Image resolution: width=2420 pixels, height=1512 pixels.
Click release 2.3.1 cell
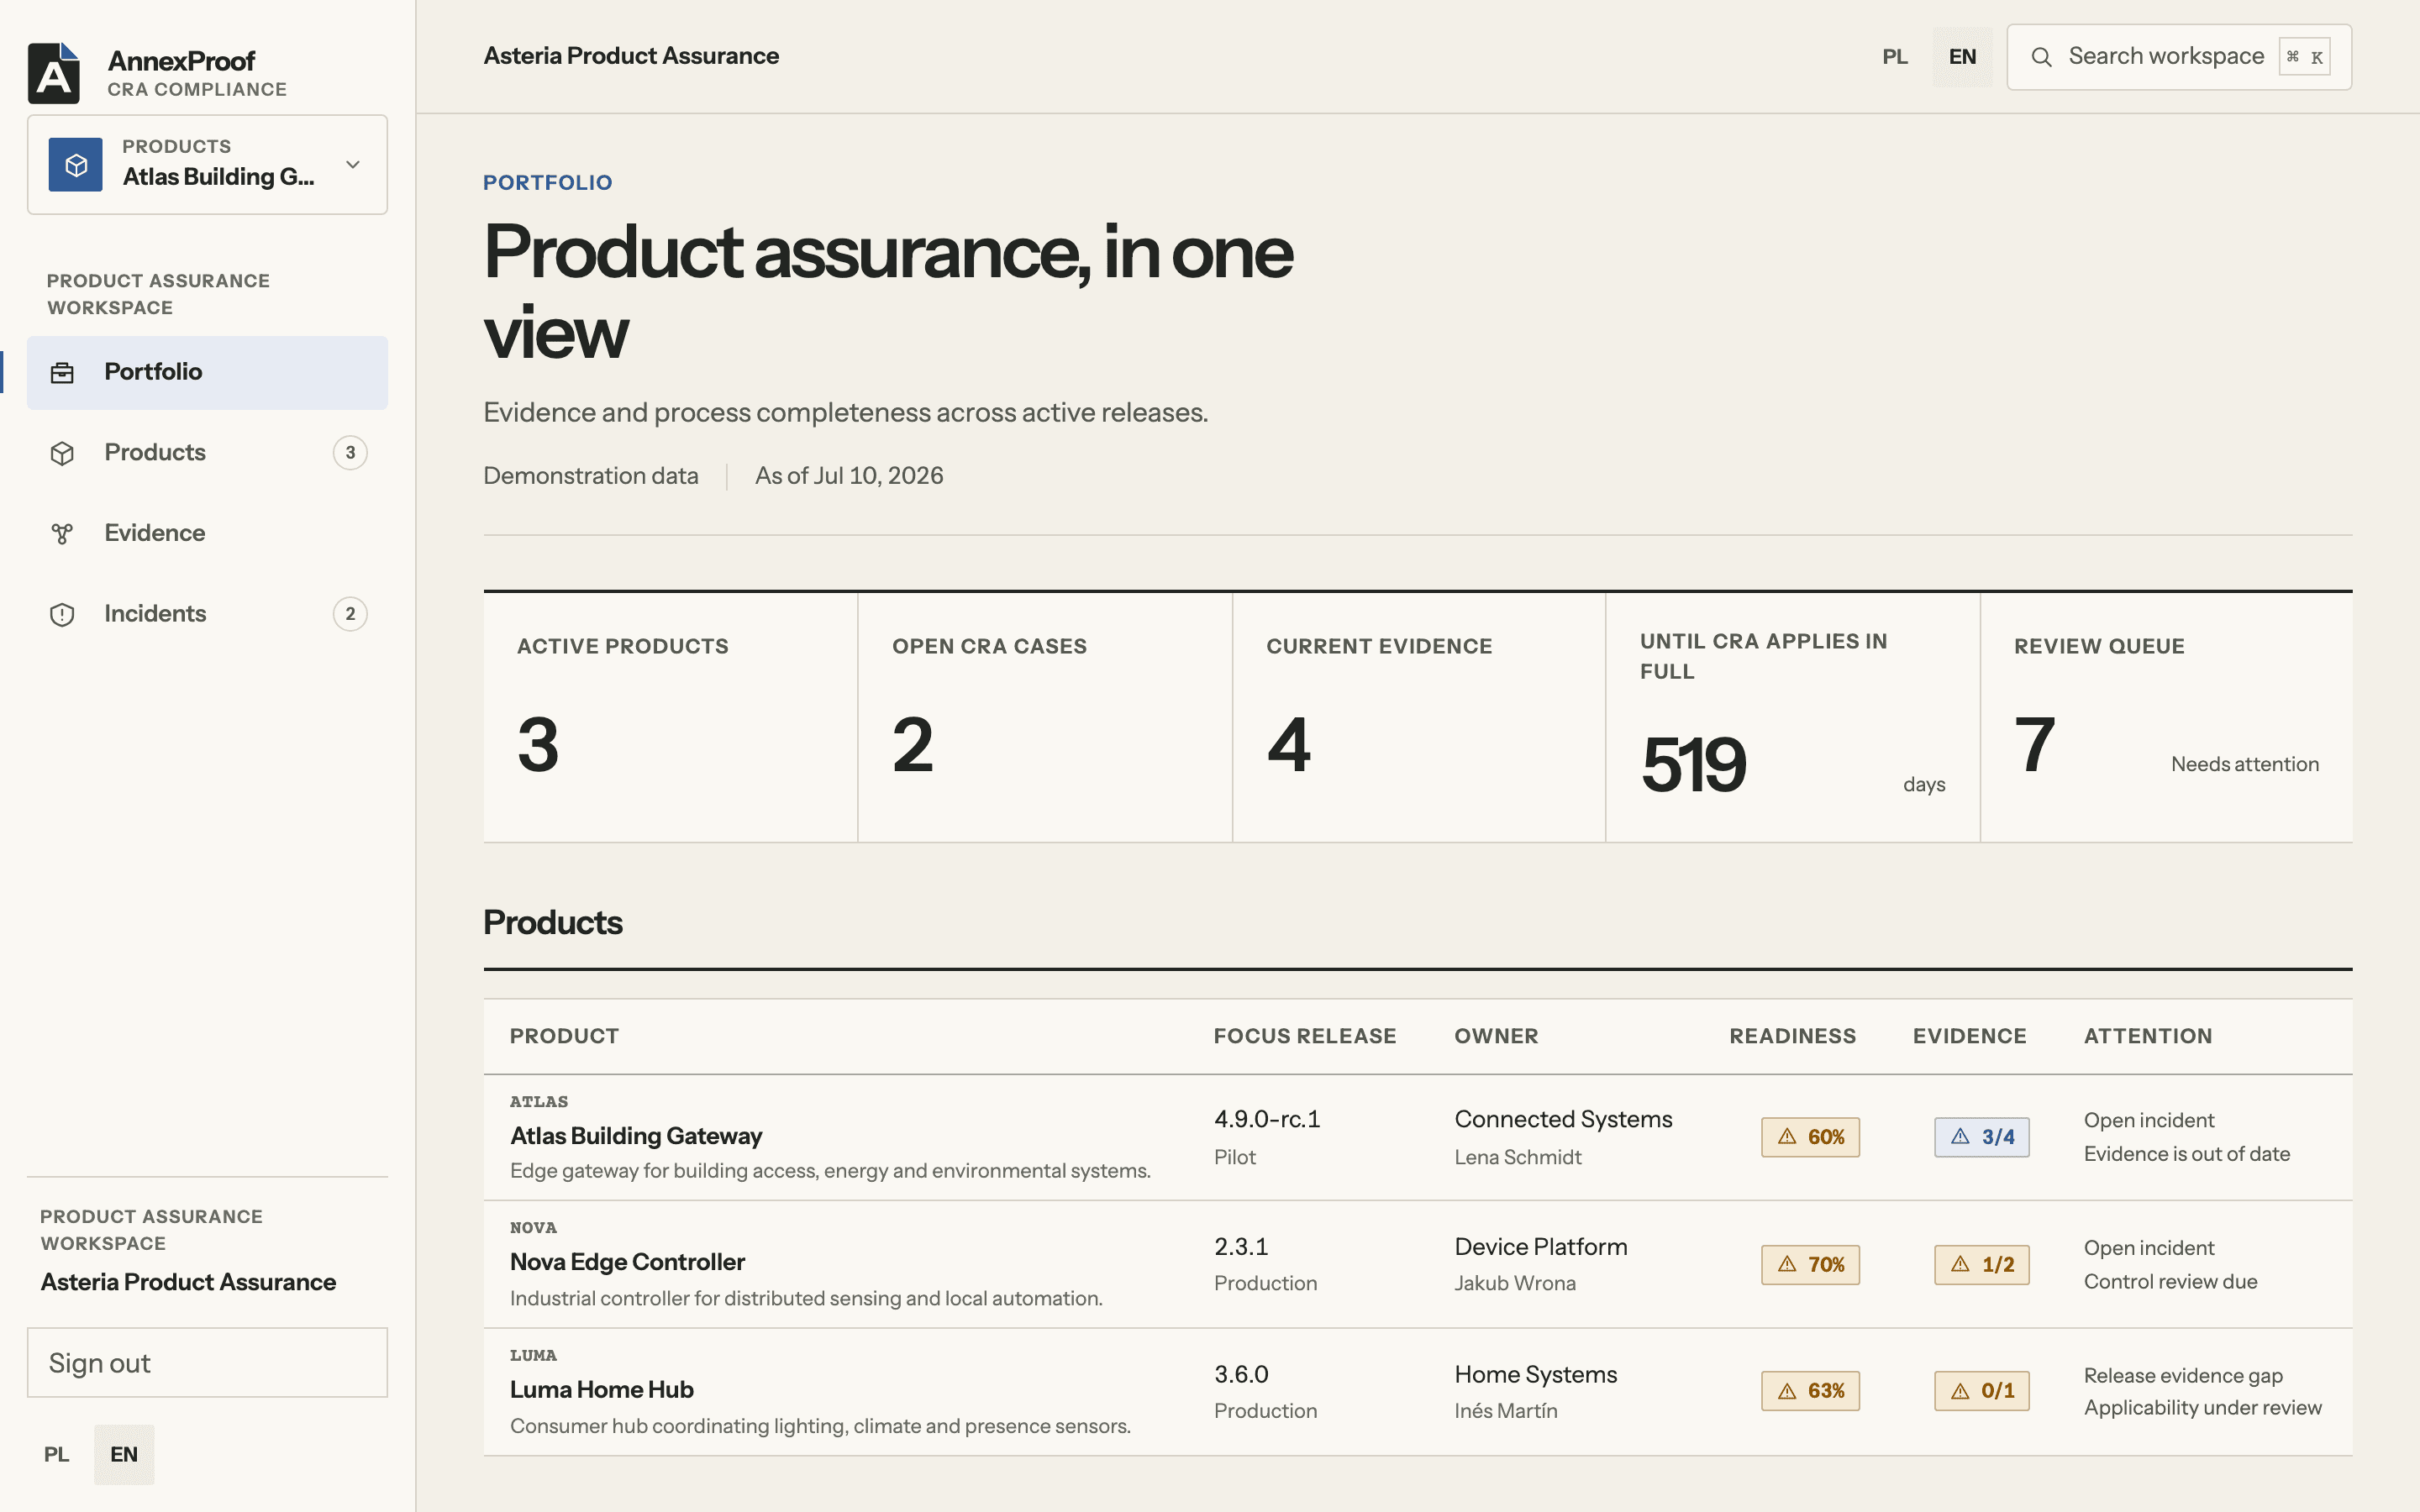[1241, 1247]
